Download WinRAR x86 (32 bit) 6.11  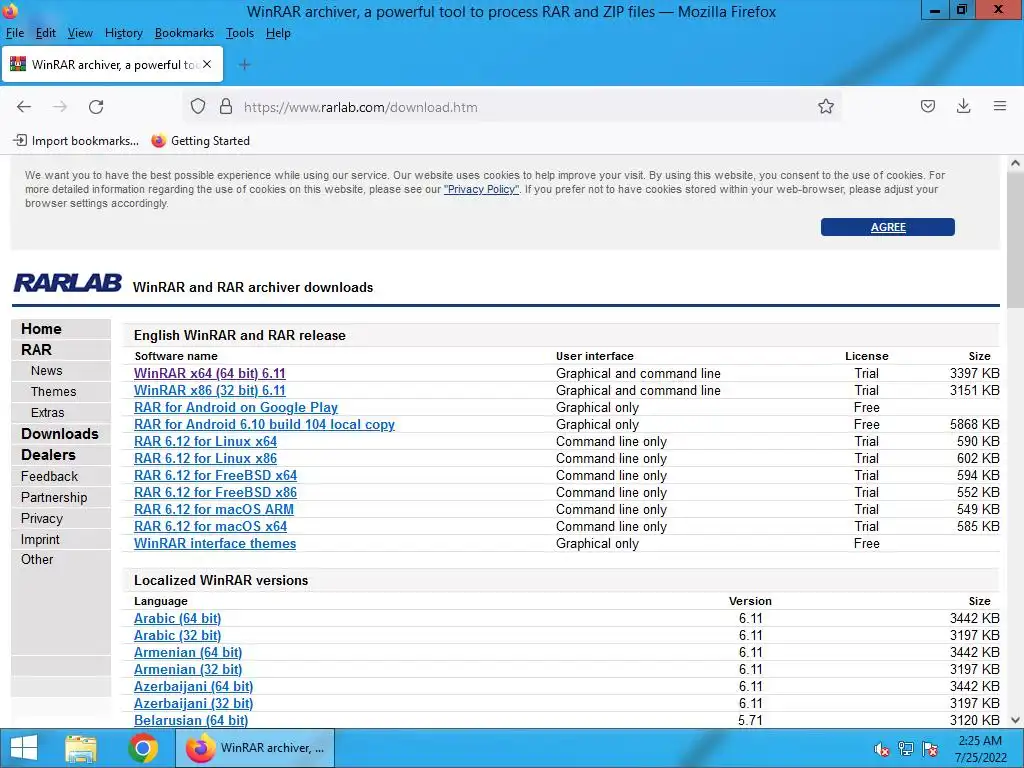point(210,391)
